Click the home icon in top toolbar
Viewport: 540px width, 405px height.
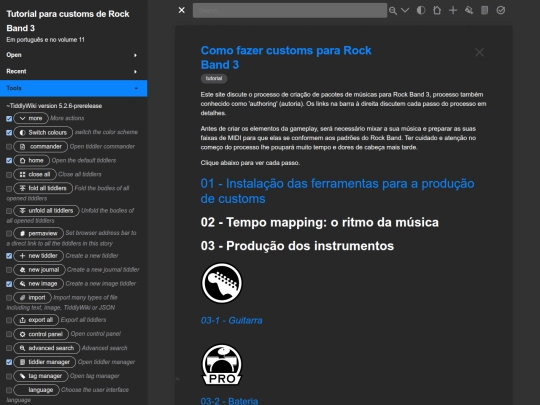click(437, 10)
